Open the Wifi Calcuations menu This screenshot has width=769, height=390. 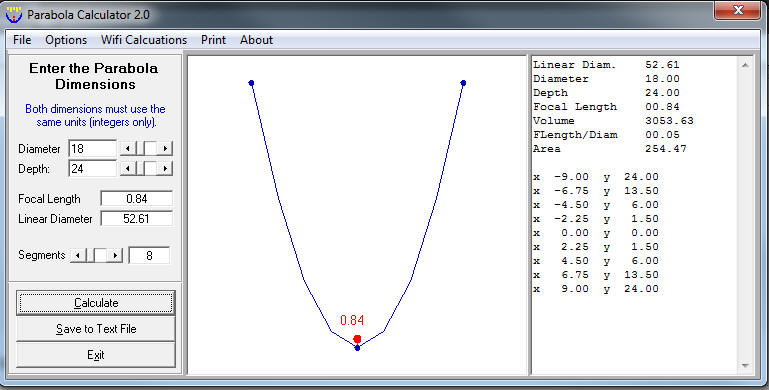point(144,40)
